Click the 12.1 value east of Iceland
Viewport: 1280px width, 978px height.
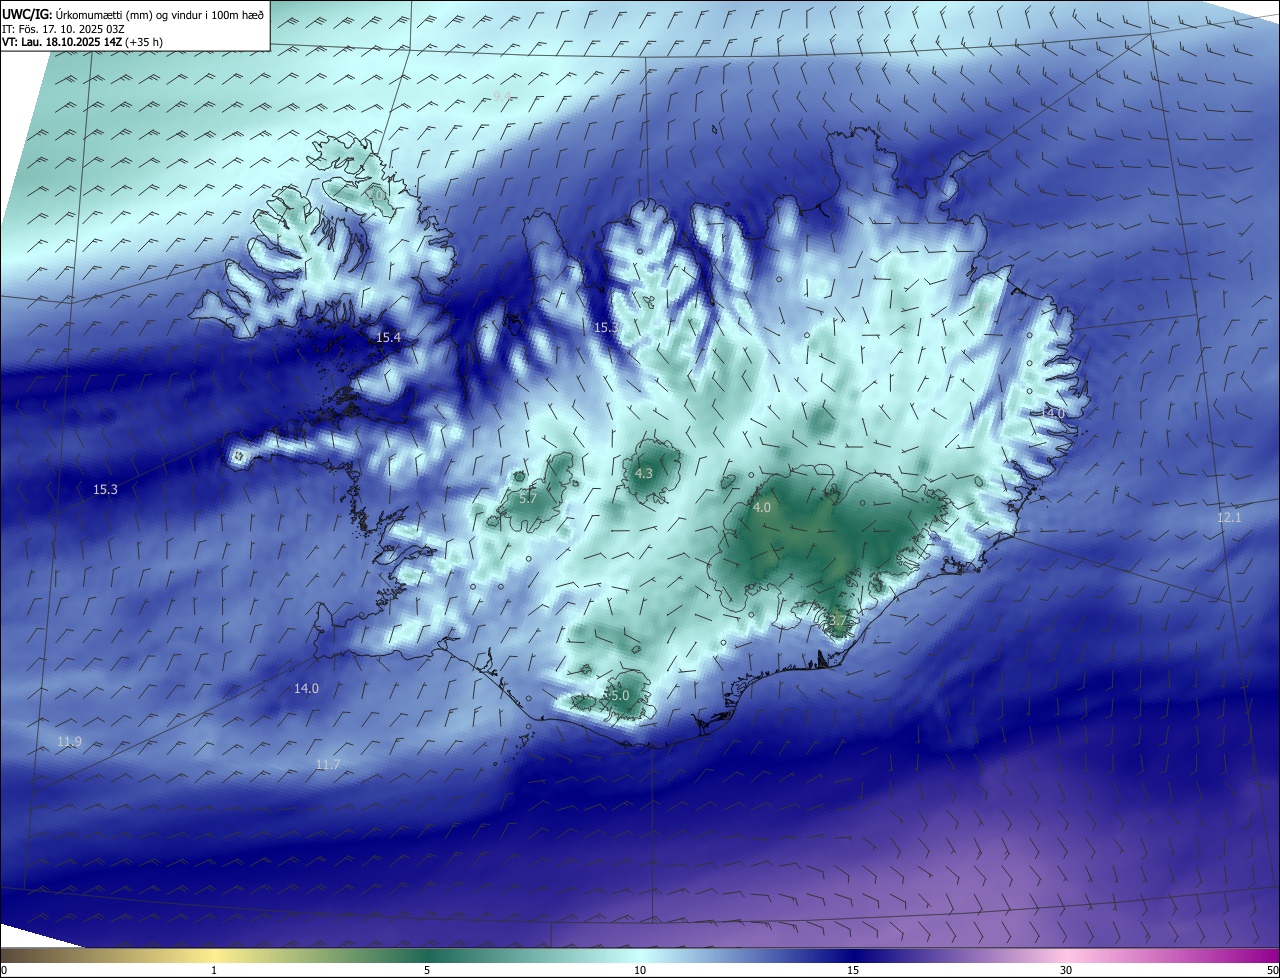click(1229, 517)
